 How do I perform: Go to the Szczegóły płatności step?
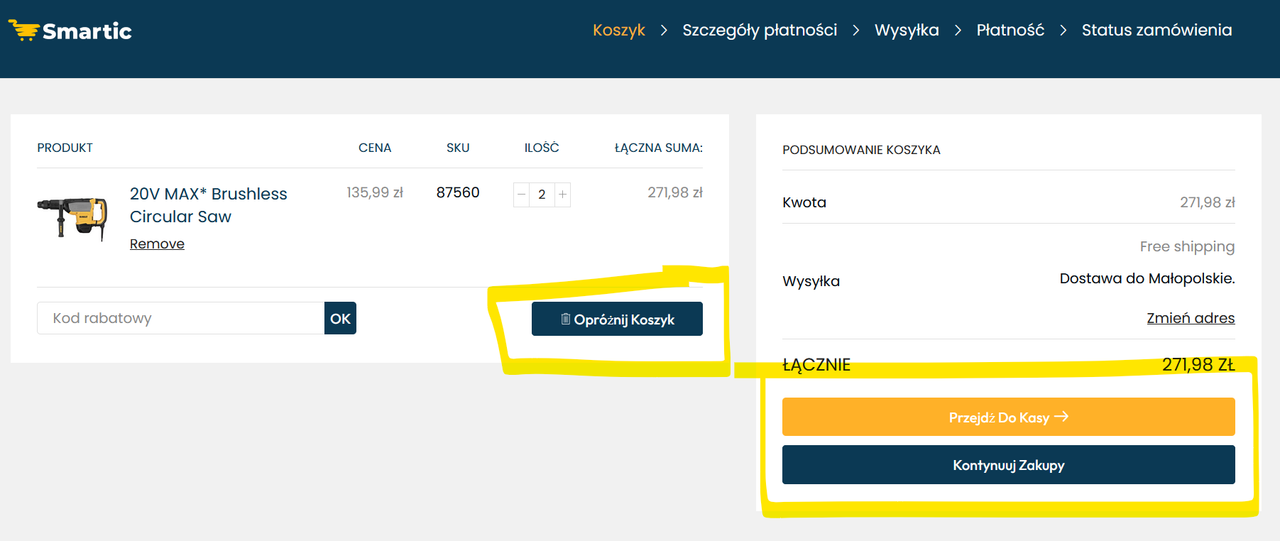760,30
